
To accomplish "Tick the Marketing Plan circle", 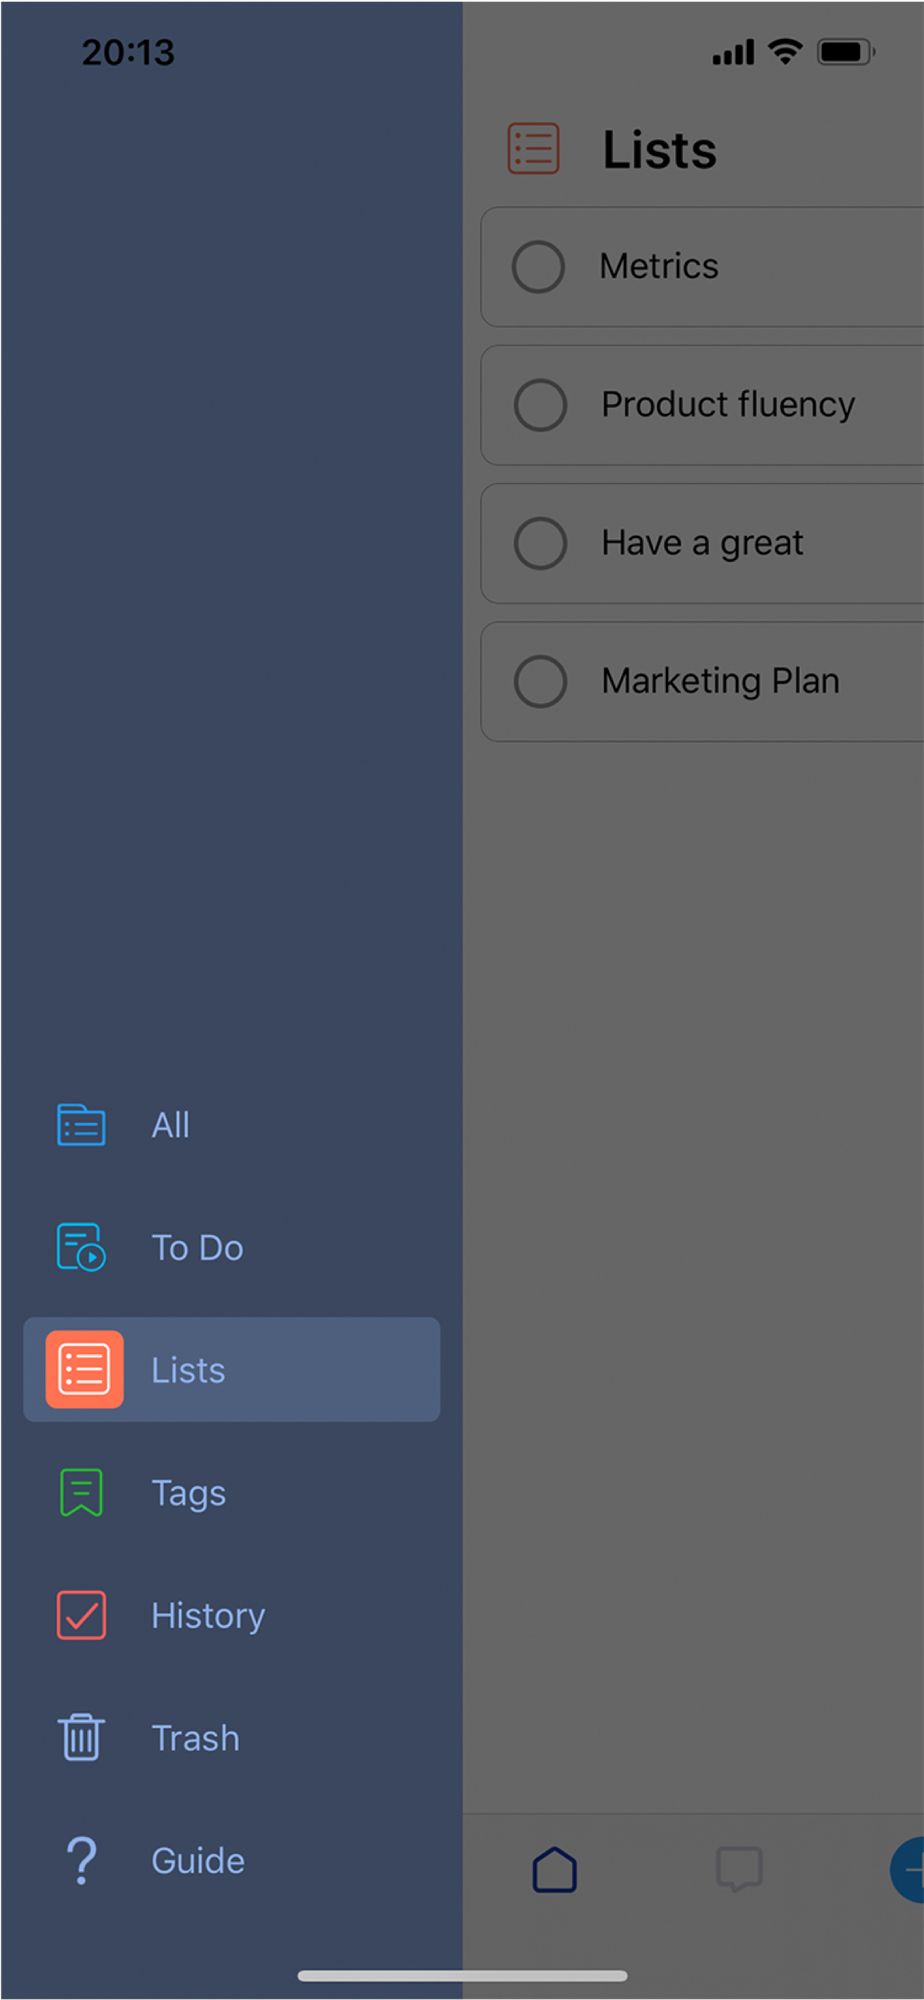I will pyautogui.click(x=540, y=681).
